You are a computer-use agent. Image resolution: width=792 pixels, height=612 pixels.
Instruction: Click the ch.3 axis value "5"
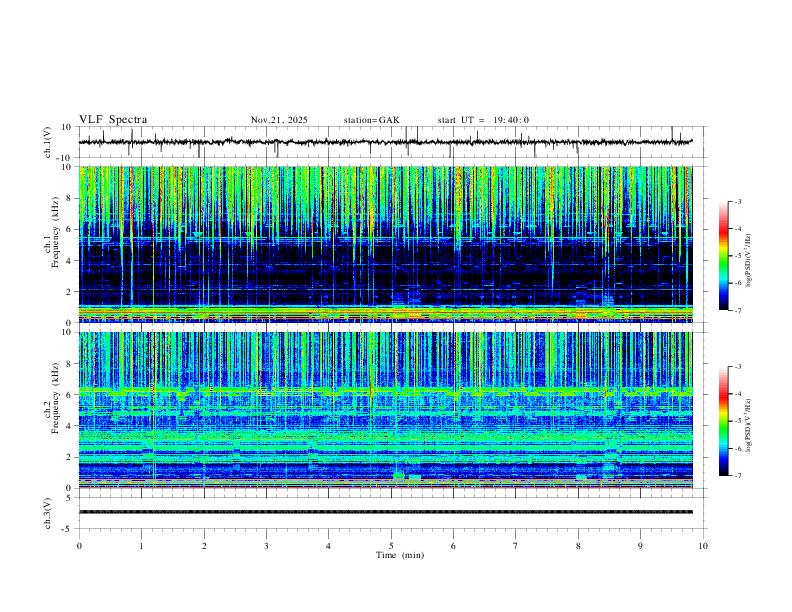[69, 498]
